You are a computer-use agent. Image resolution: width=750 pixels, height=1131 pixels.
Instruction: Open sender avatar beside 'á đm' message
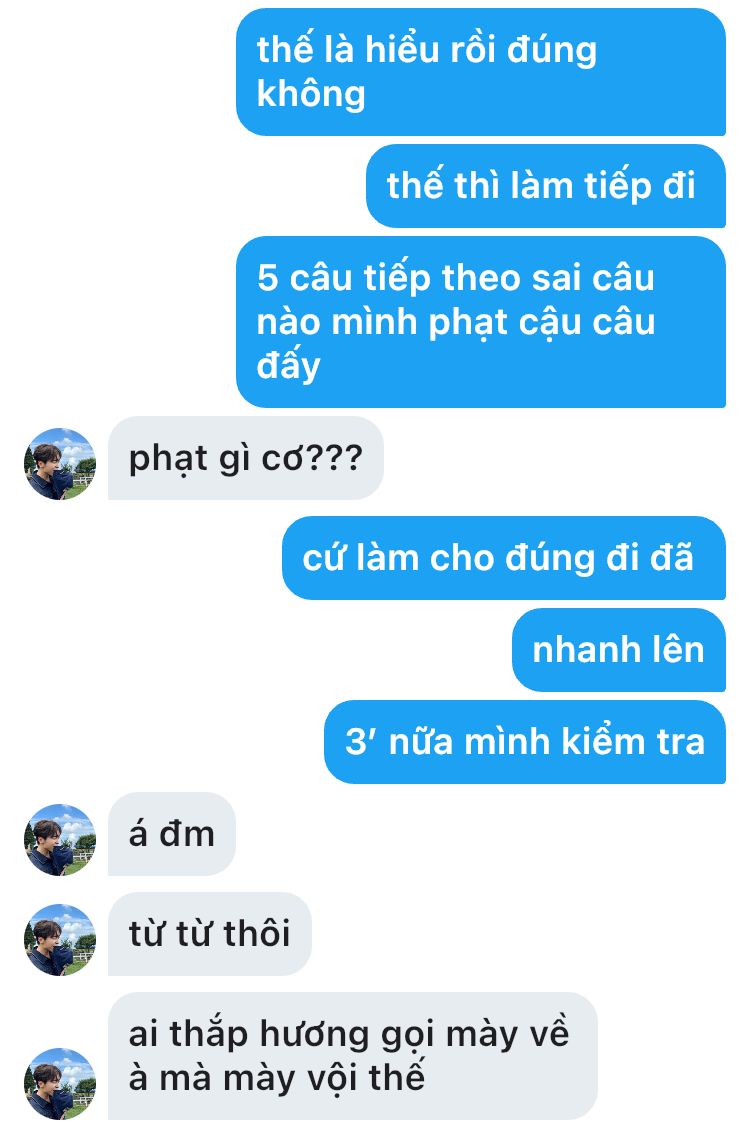tap(60, 840)
